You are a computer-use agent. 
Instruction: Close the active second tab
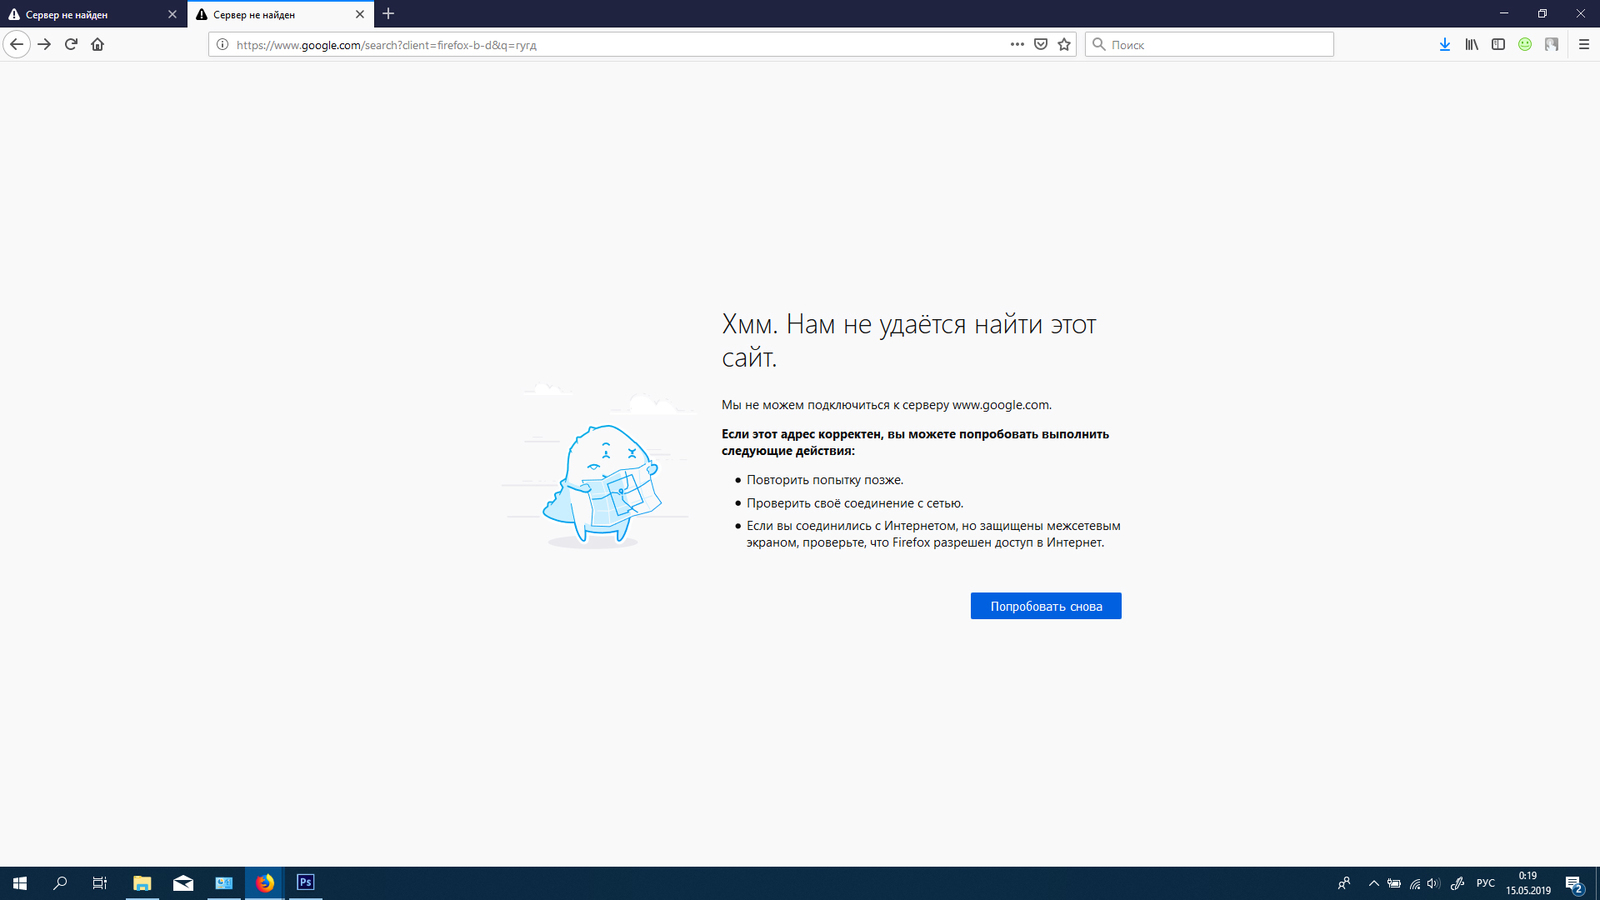[360, 14]
